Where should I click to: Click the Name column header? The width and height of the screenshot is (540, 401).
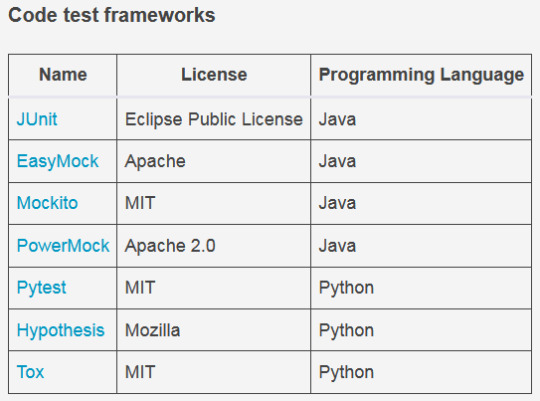(63, 75)
